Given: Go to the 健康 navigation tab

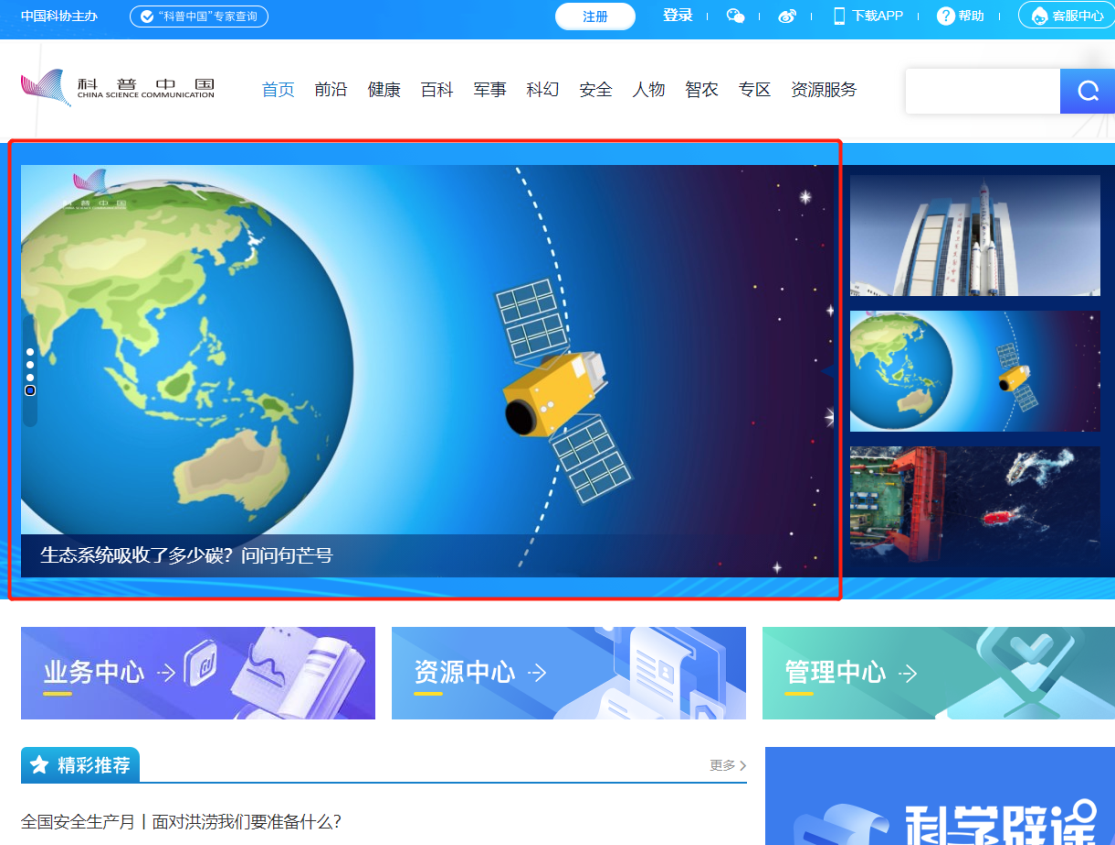Looking at the screenshot, I should [384, 90].
